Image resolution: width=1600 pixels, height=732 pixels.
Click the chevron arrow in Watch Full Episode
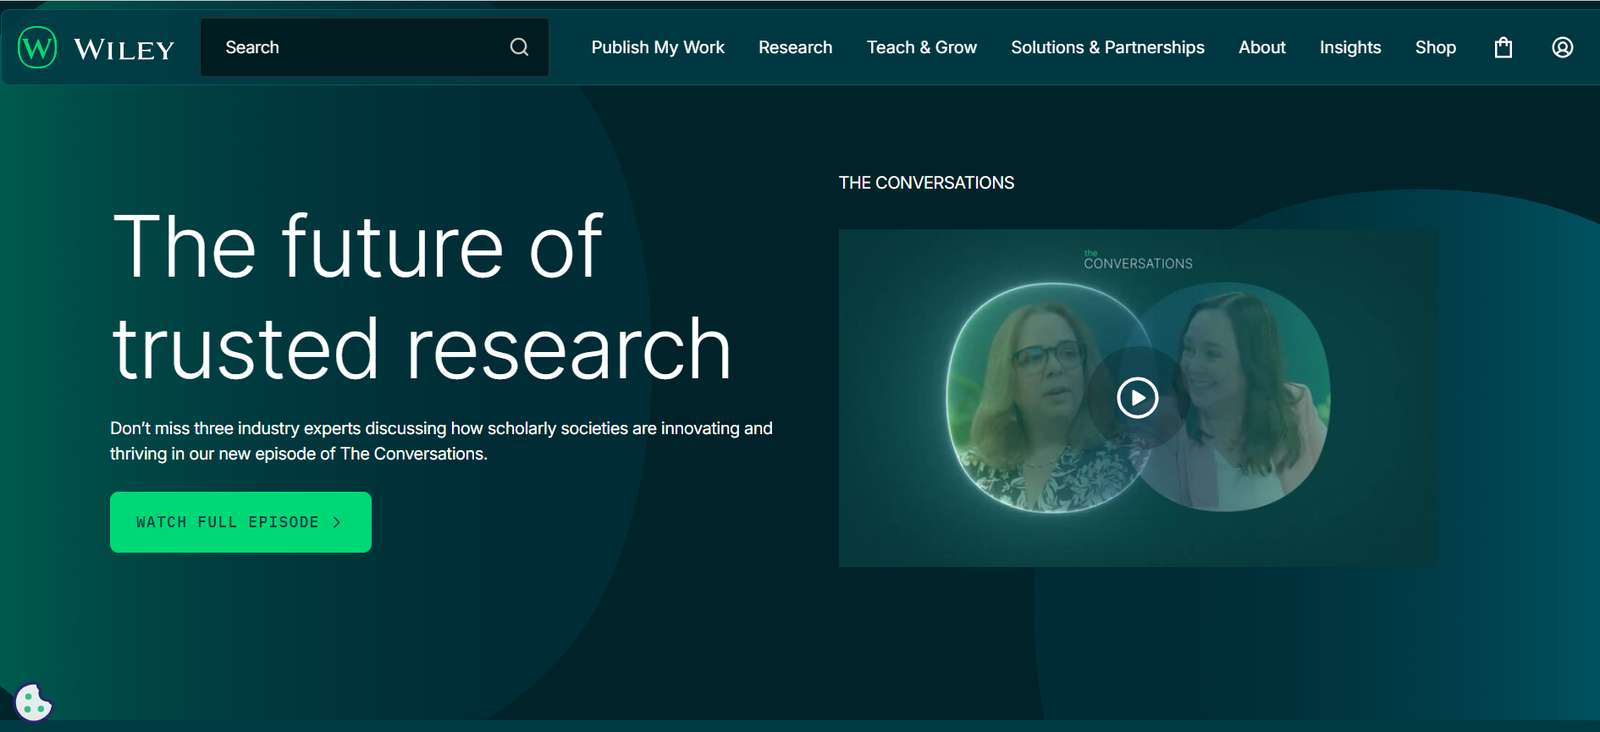337,522
